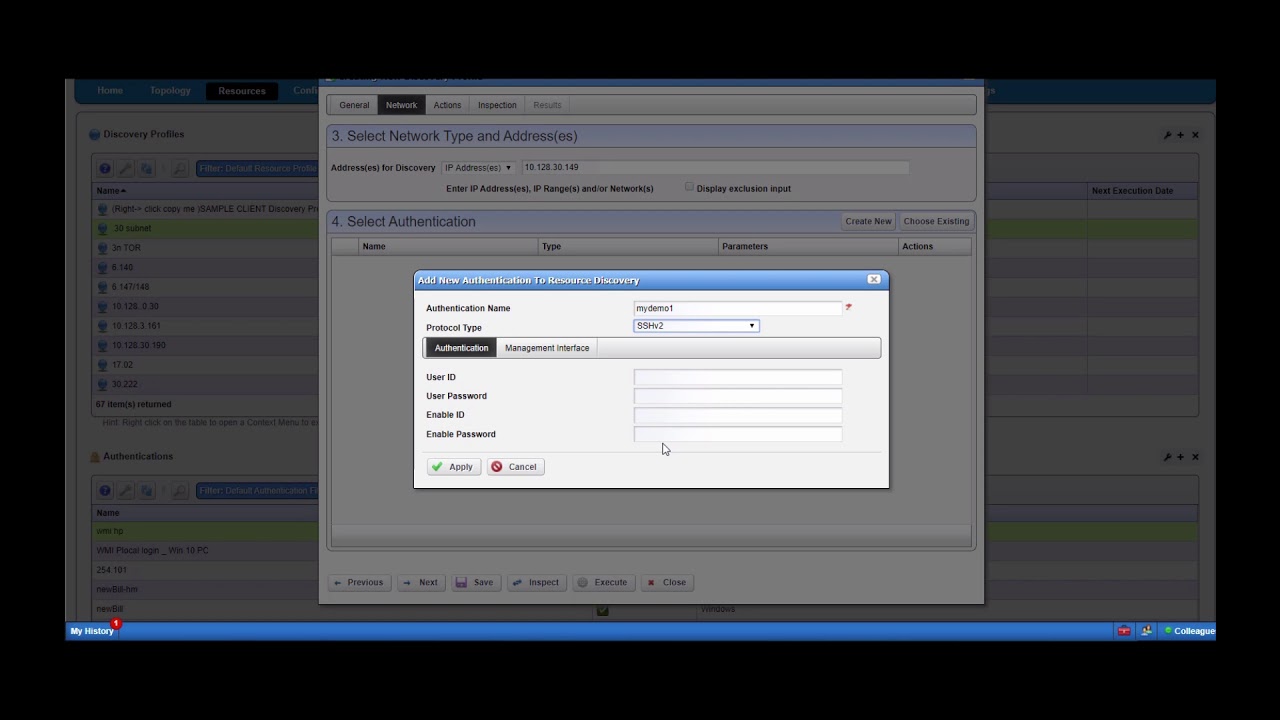Click the plus icon of Discovery Profiles panel
The width and height of the screenshot is (1280, 720).
1181,135
